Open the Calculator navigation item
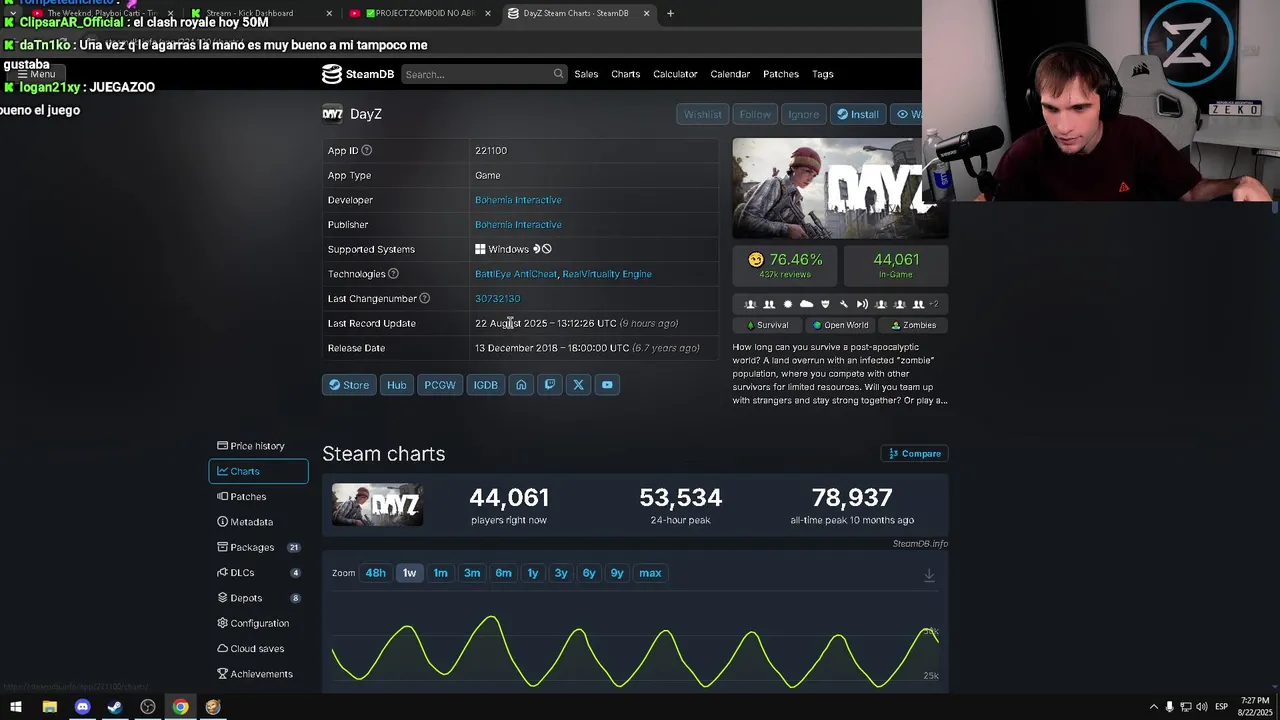The image size is (1280, 720). 675,74
